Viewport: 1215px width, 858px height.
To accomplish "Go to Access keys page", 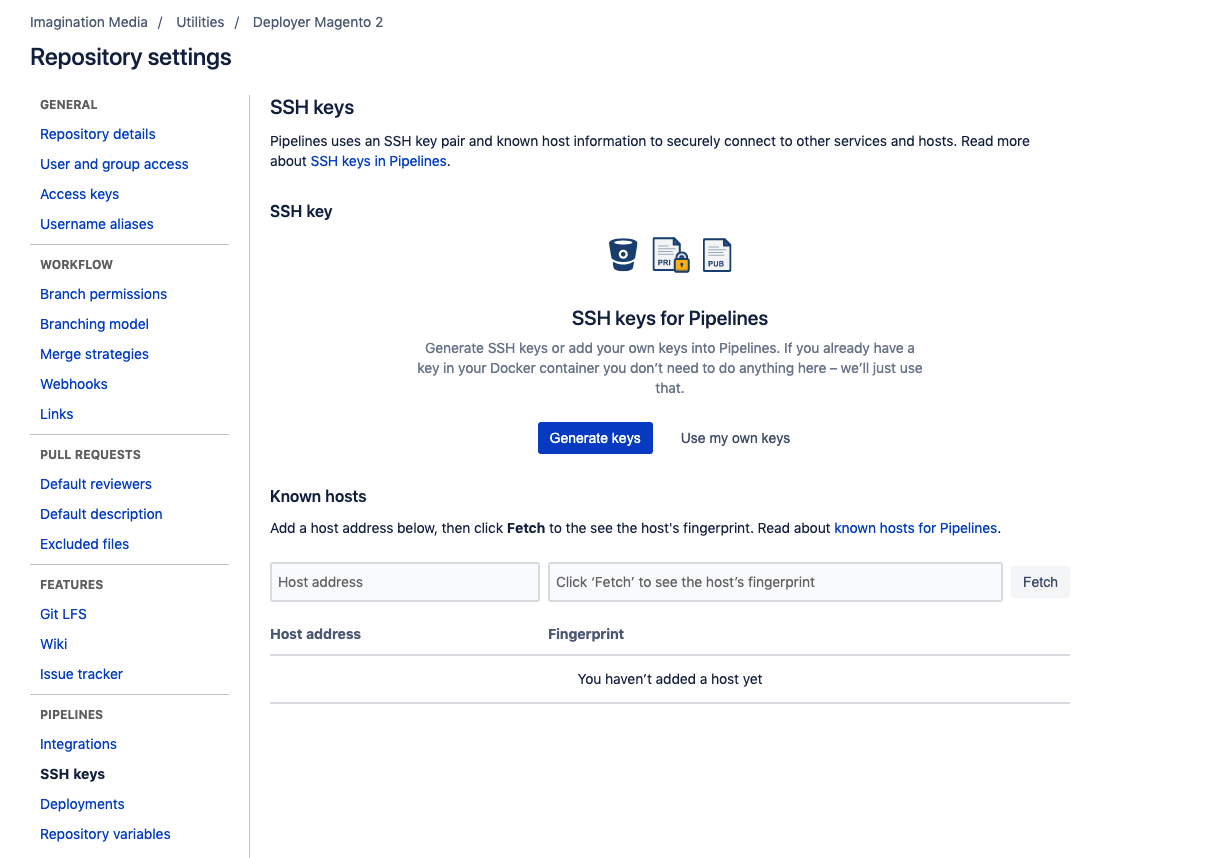I will pos(79,194).
